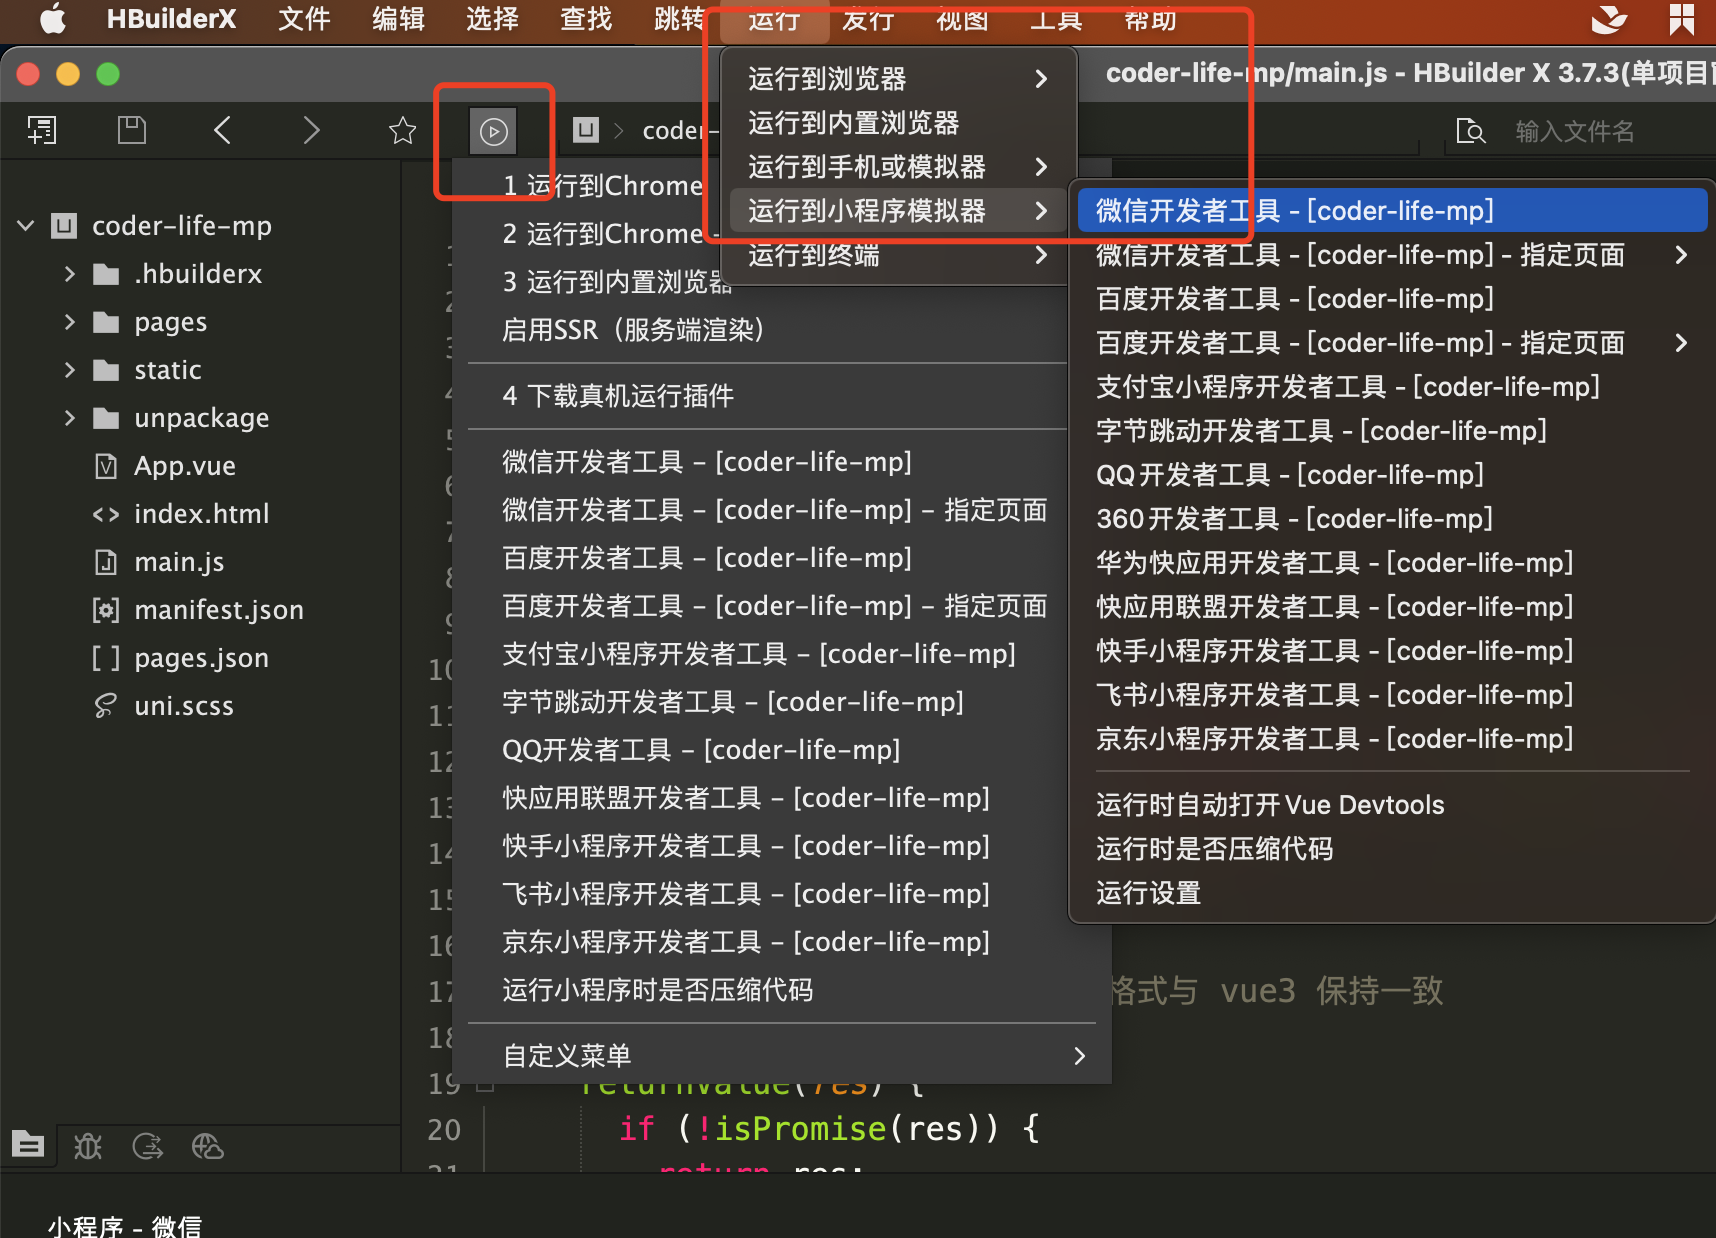Open App.vue in the file tree
1716x1238 pixels.
coord(185,466)
